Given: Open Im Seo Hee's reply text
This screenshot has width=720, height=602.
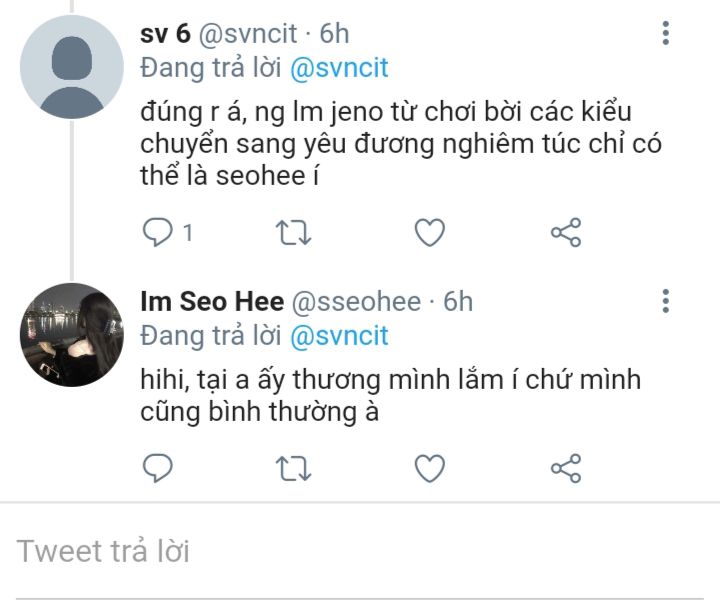Looking at the screenshot, I should (390, 395).
